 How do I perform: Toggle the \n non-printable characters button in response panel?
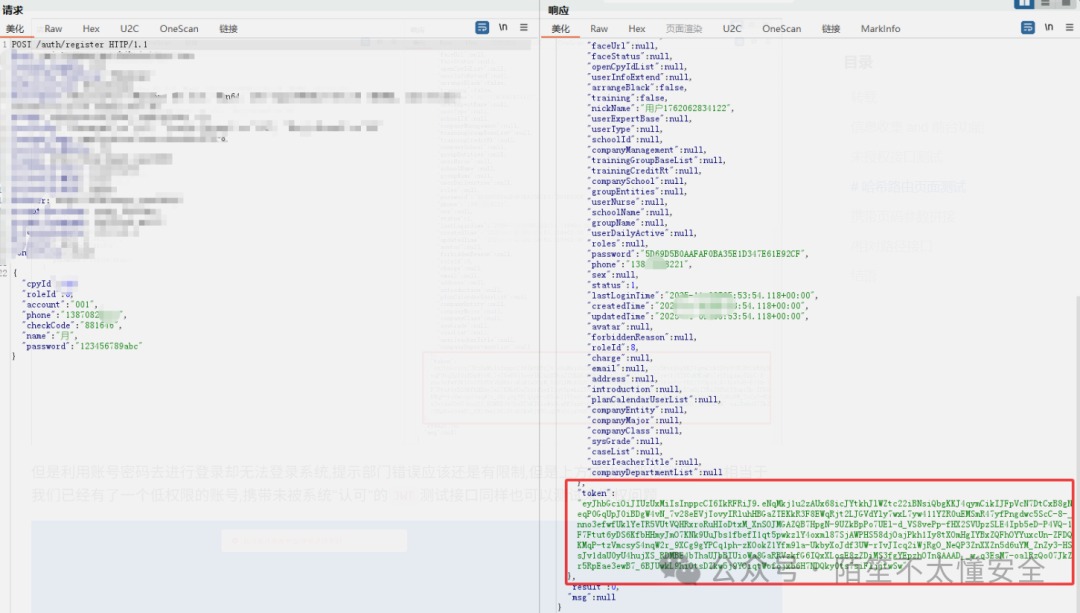pyautogui.click(x=1049, y=28)
